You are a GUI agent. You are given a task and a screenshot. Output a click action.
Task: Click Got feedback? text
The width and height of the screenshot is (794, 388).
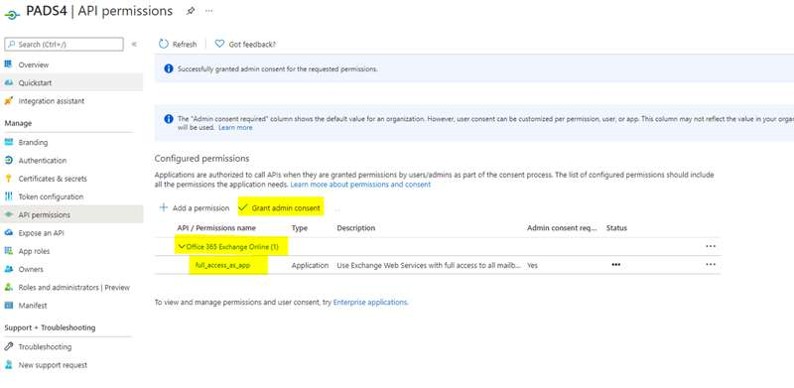click(252, 45)
